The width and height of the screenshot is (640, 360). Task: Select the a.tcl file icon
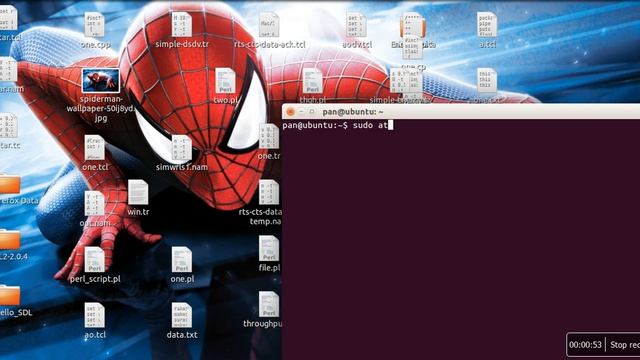click(487, 25)
